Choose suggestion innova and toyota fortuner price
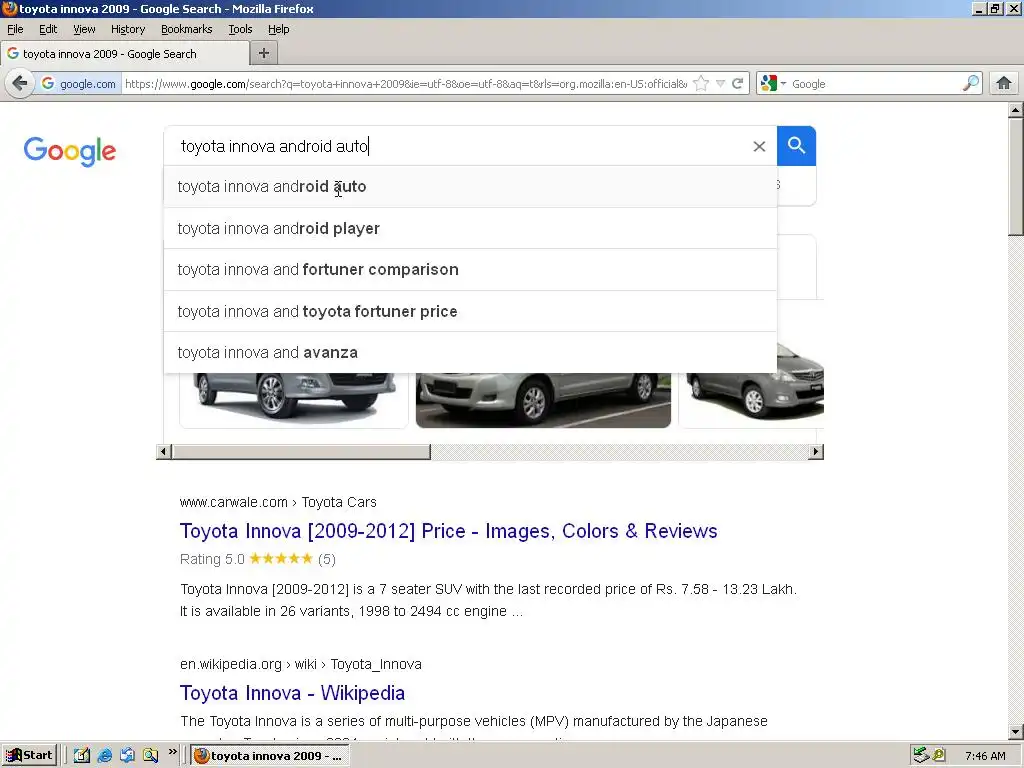The image size is (1024, 768). [x=470, y=312]
